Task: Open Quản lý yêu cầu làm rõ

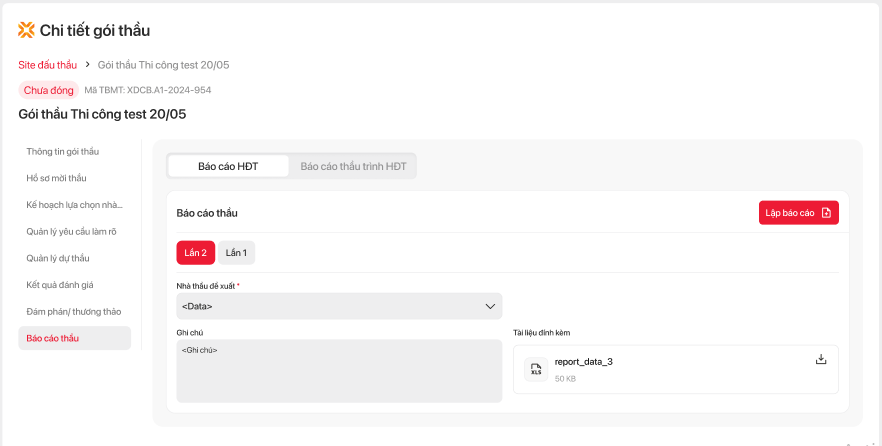Action: coord(72,231)
